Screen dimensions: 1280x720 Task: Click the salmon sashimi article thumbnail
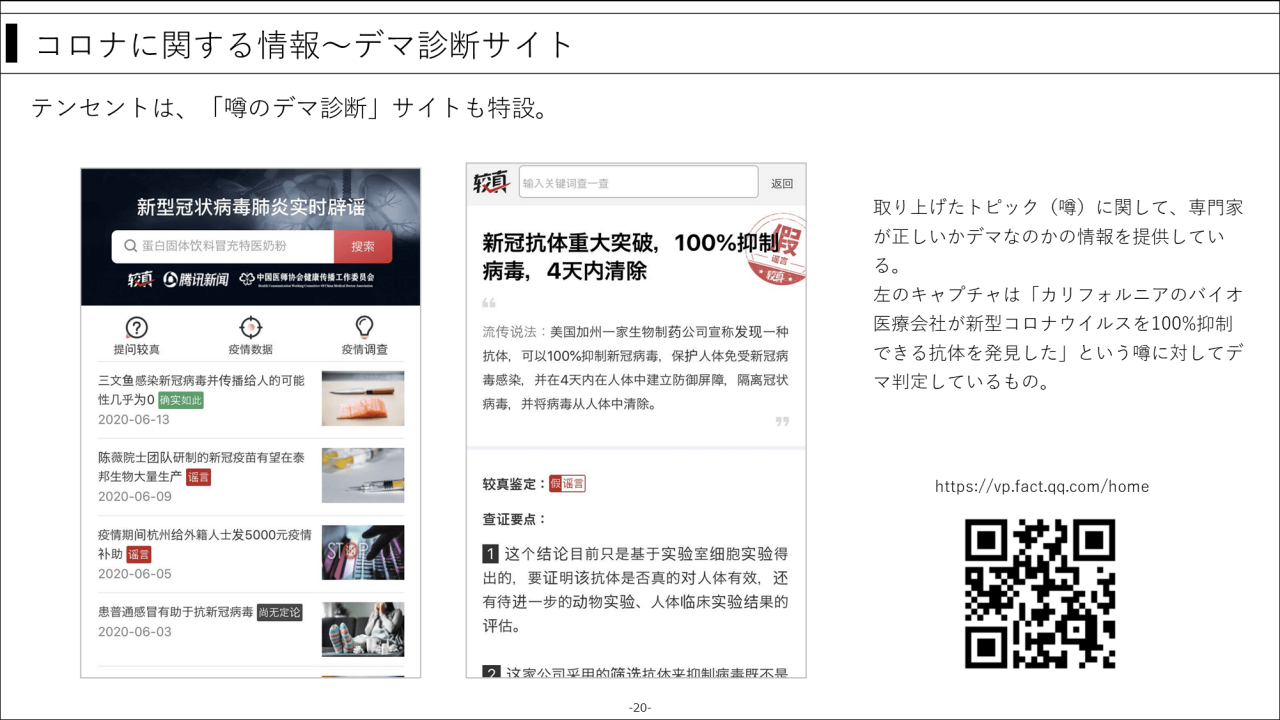point(363,397)
